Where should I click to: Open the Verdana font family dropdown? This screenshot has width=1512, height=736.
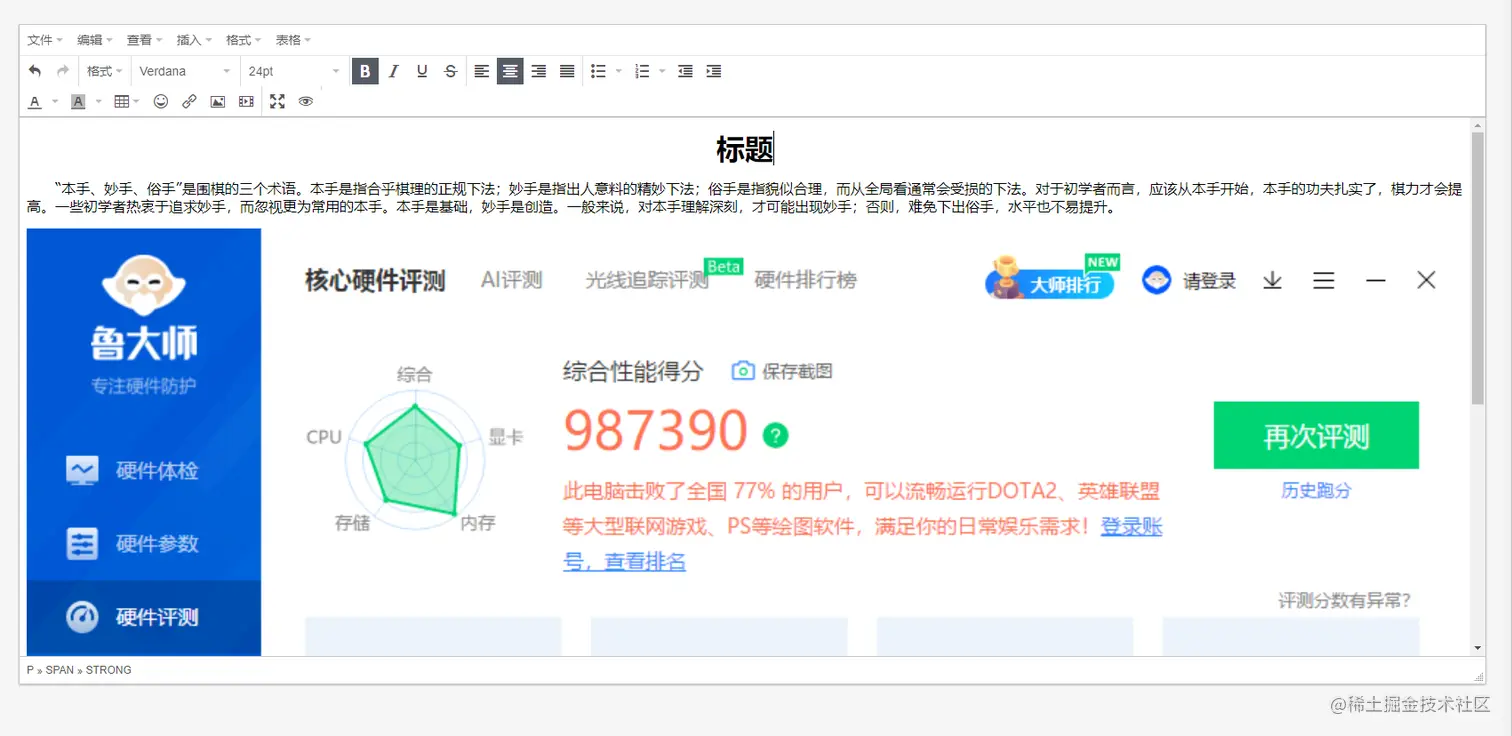coord(186,71)
